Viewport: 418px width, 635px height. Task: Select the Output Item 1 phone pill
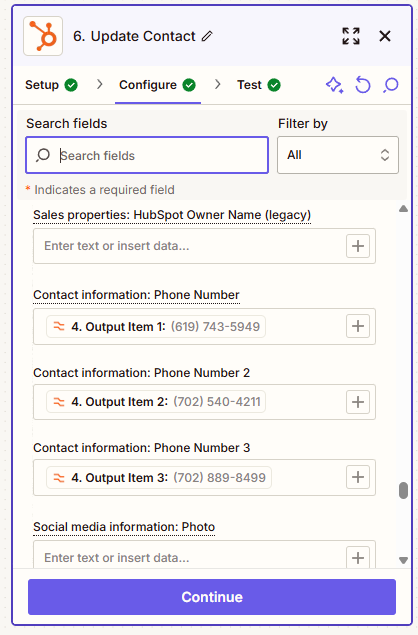coord(156,326)
